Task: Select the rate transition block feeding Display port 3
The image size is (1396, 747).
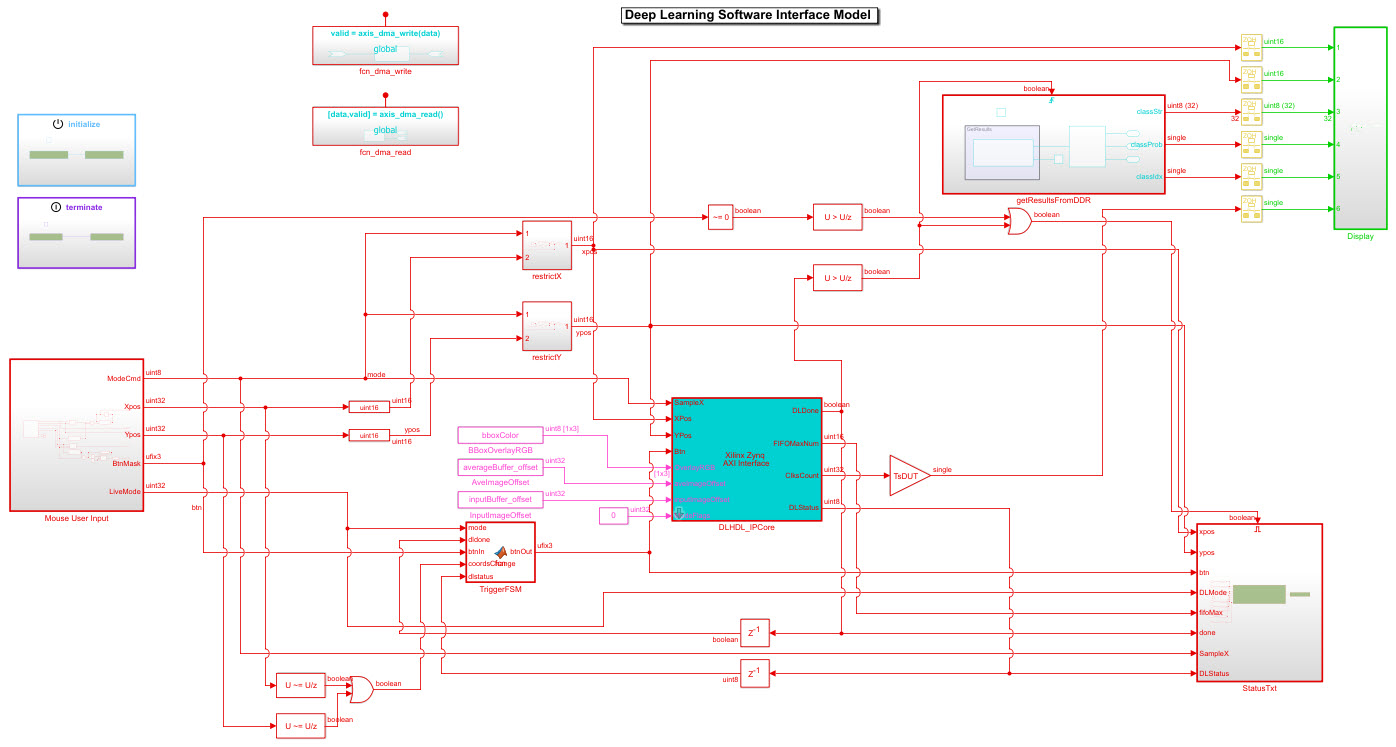Action: pyautogui.click(x=1250, y=110)
